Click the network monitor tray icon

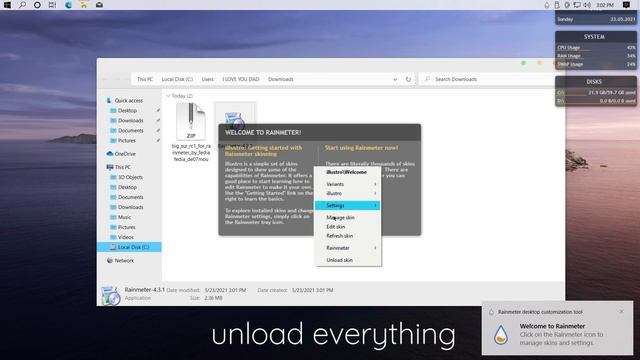point(577,5)
